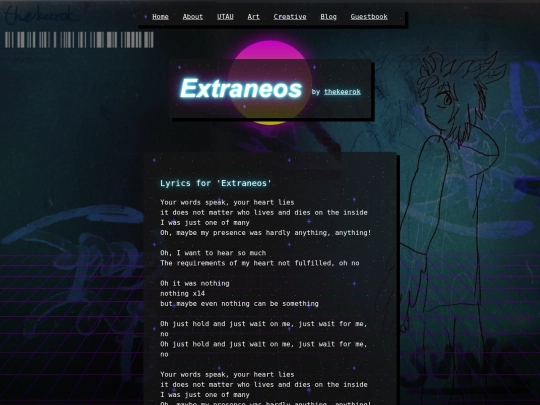540x405 pixels.
Task: Go to the About page
Action: (x=193, y=17)
